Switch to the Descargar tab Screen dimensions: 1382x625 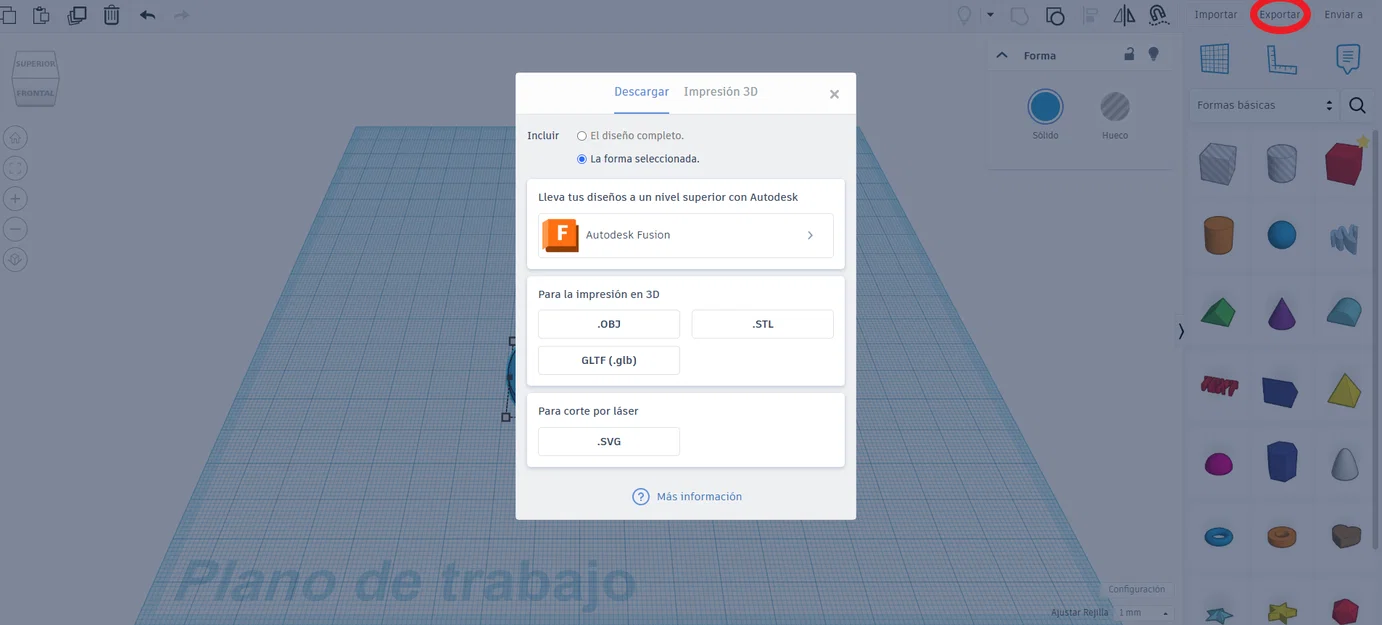641,92
